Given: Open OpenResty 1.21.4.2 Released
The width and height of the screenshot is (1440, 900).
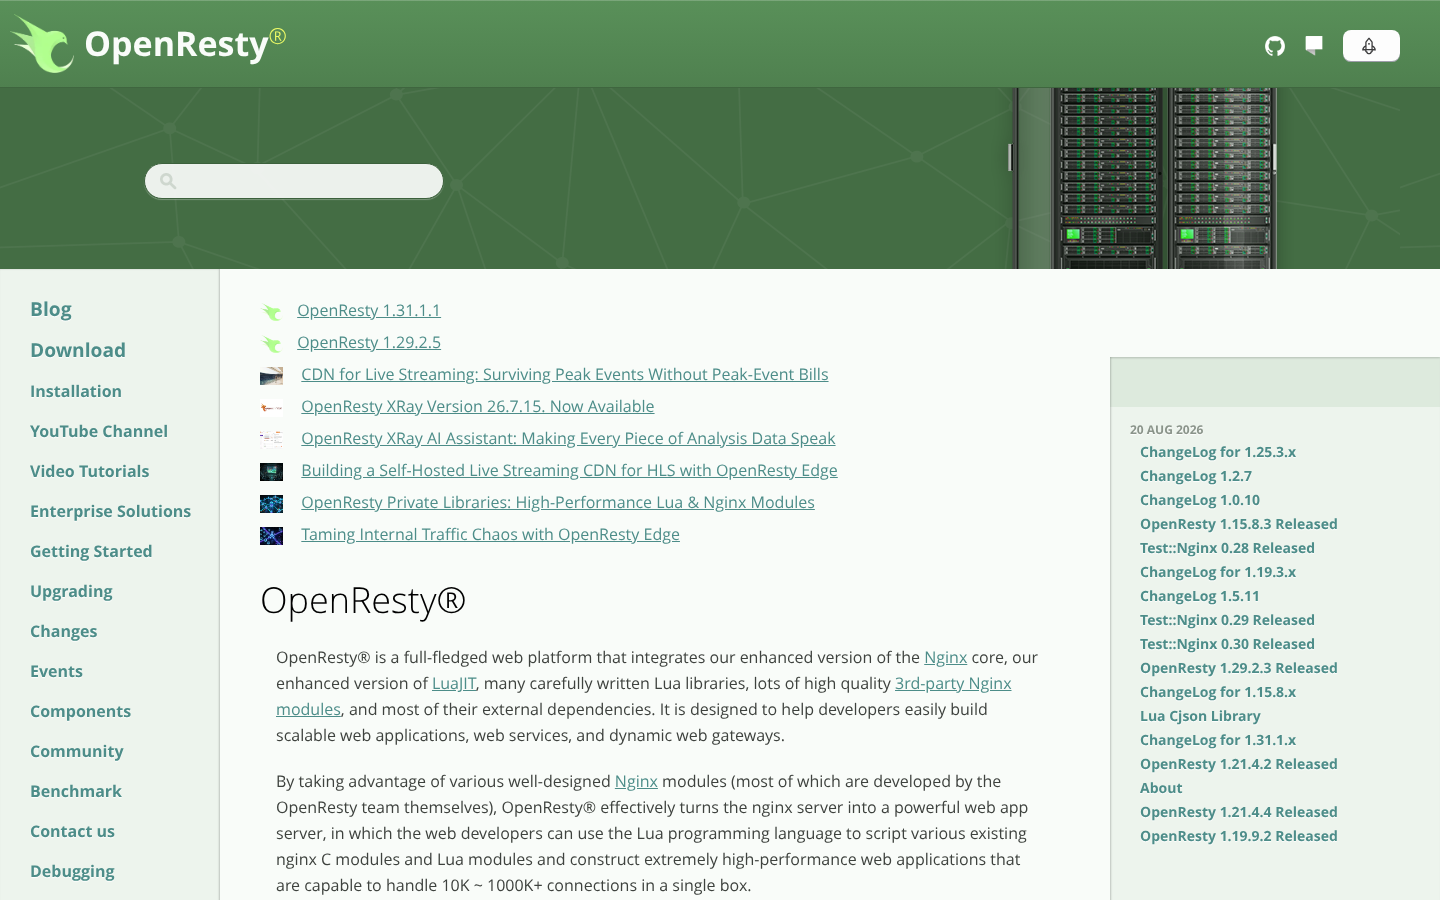Looking at the screenshot, I should pyautogui.click(x=1239, y=764).
